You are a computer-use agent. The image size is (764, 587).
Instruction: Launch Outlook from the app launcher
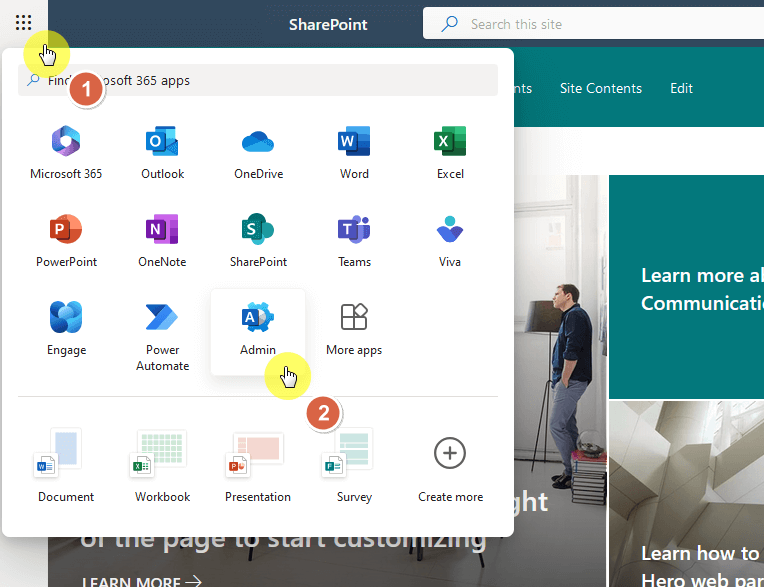tap(162, 152)
